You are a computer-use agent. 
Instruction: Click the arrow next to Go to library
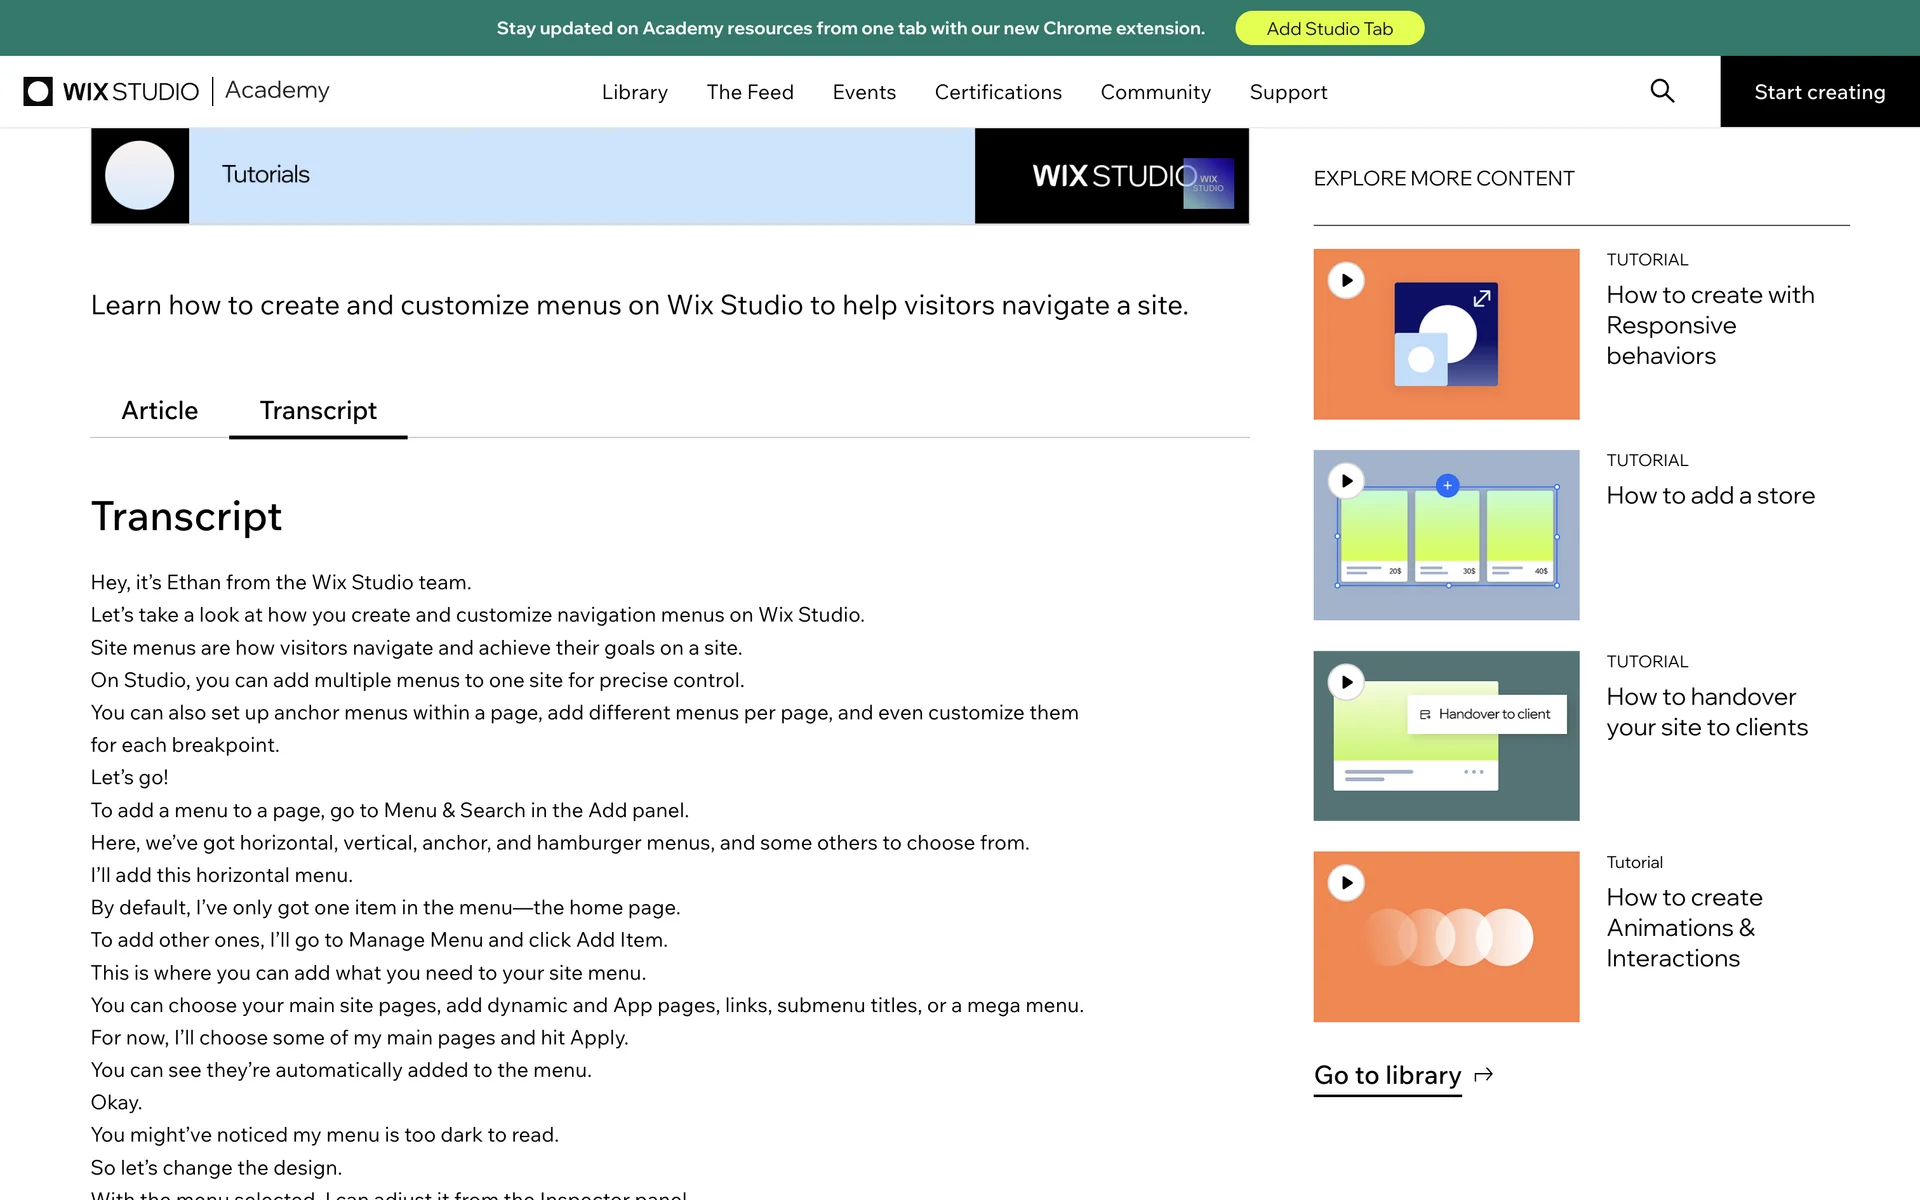[x=1484, y=1075]
